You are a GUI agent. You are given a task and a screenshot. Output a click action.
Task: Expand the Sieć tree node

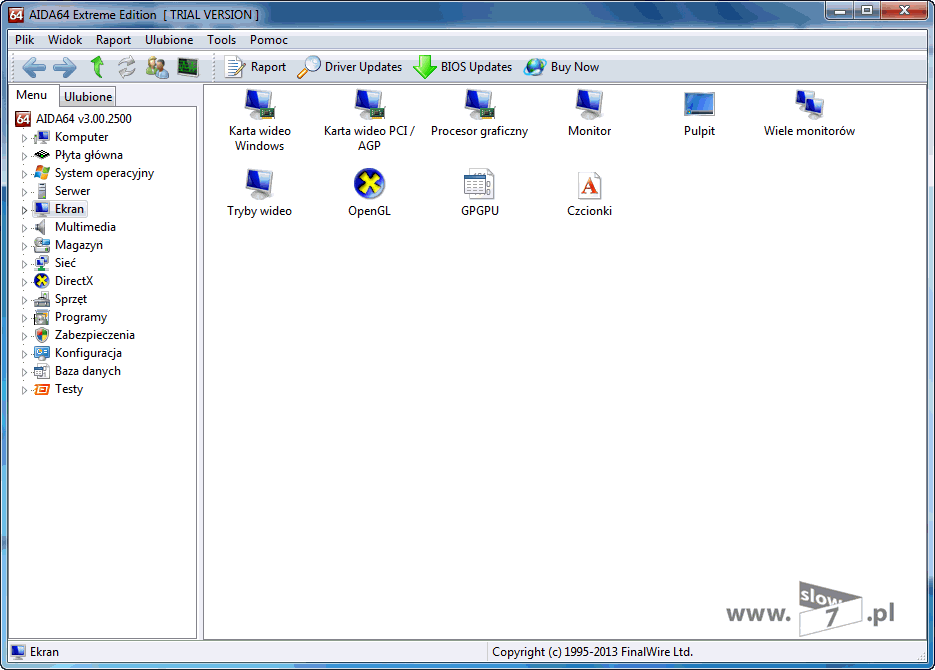(x=24, y=263)
